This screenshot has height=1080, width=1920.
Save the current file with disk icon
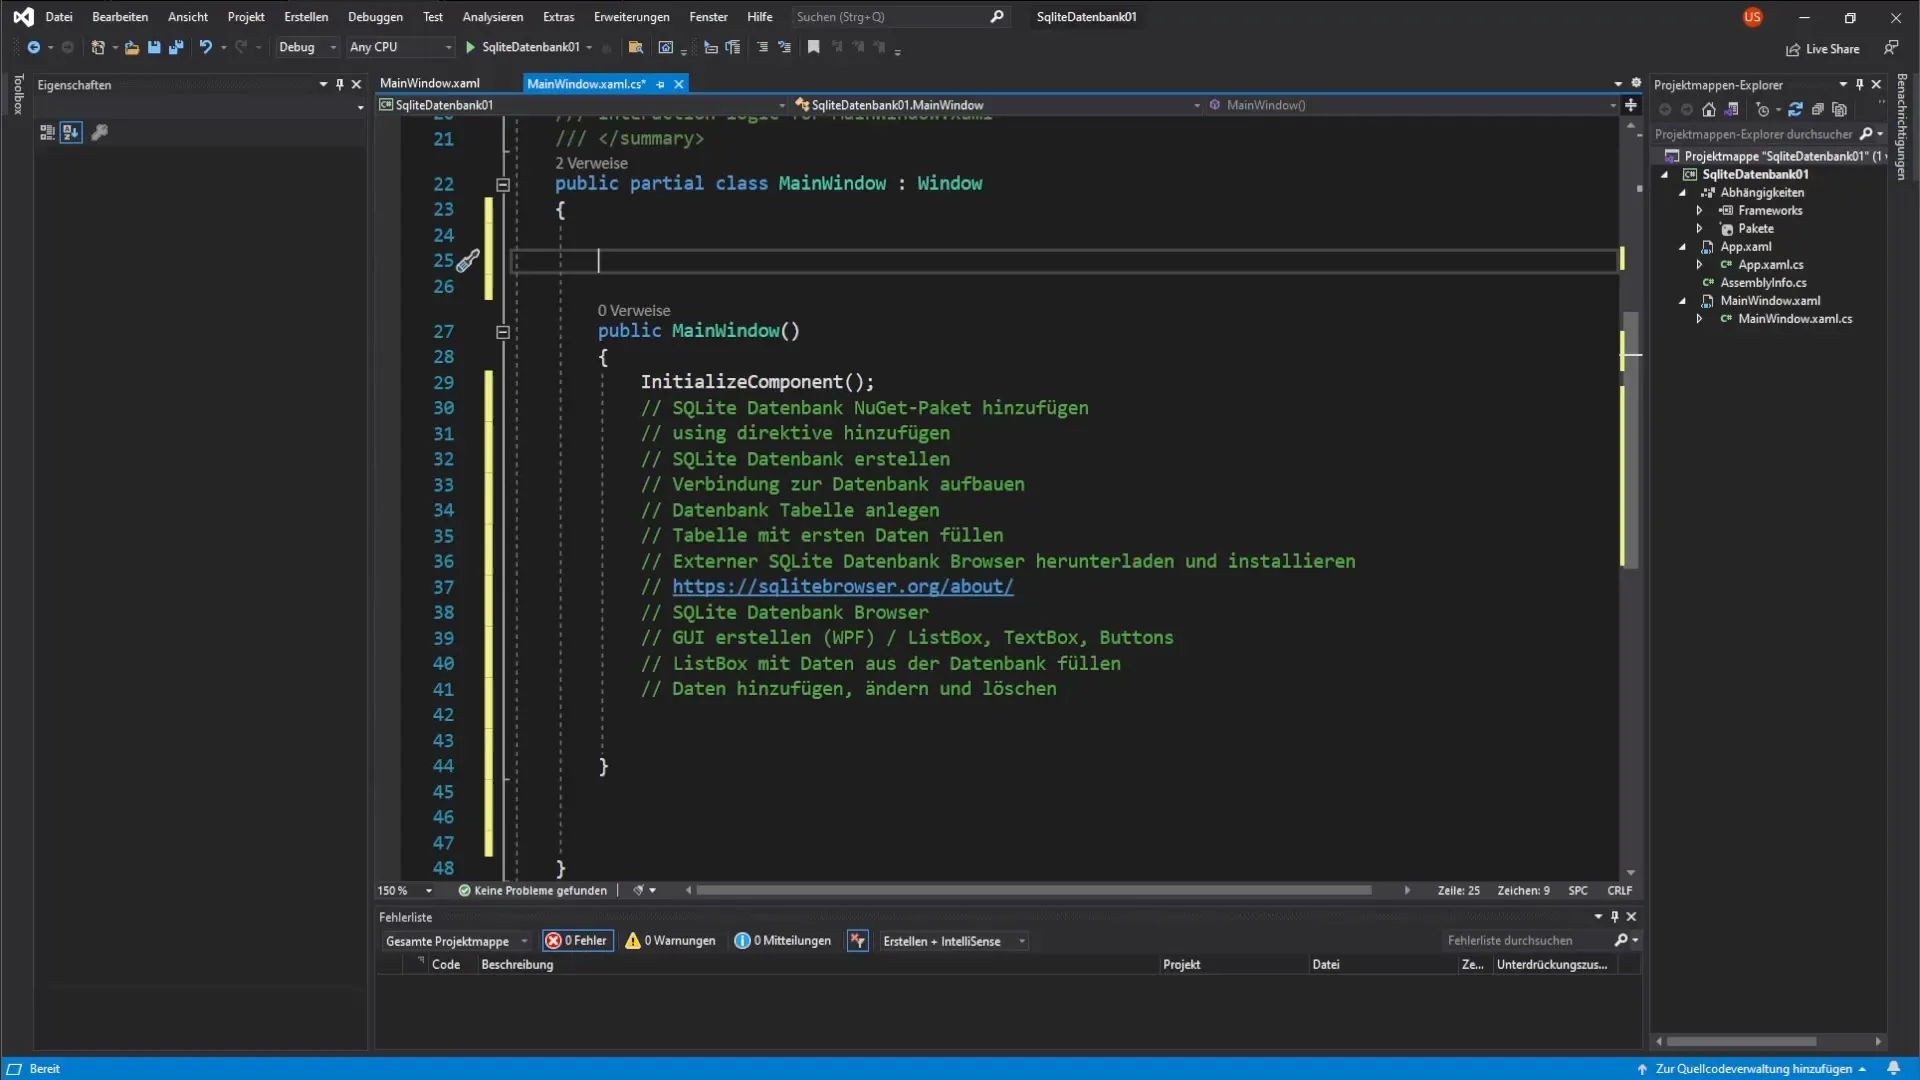[x=154, y=47]
